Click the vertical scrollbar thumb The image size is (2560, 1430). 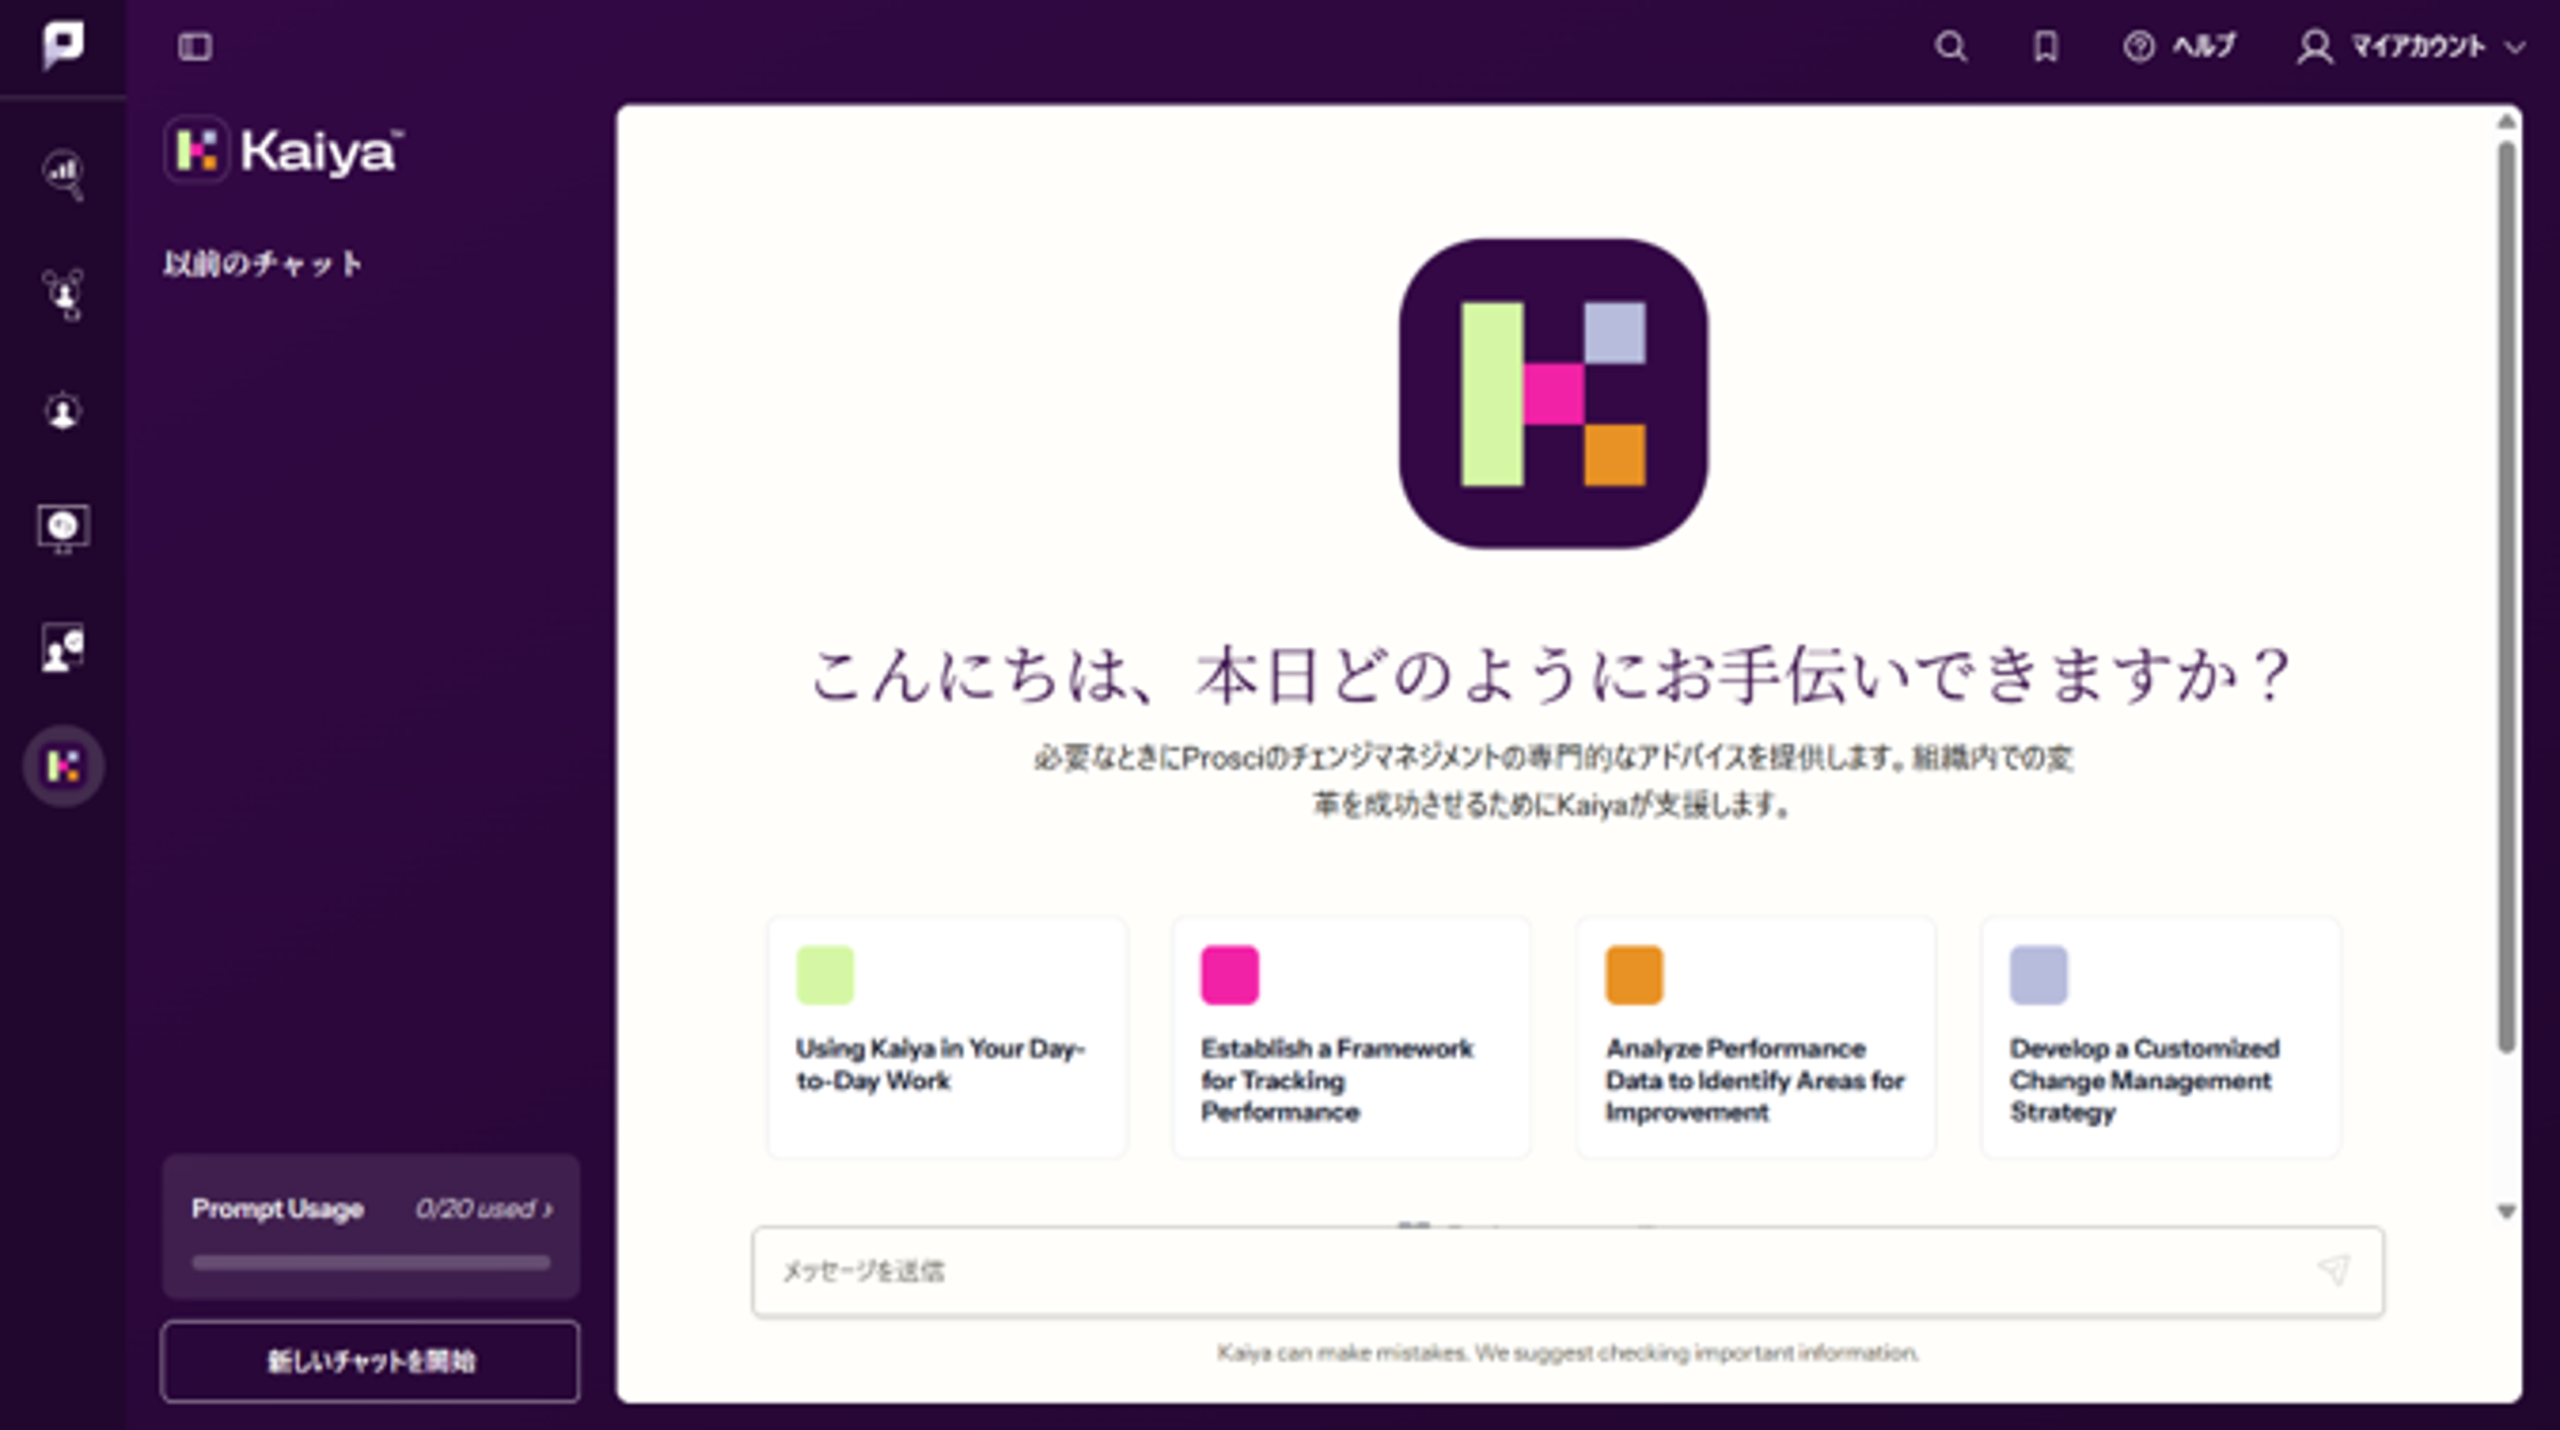point(2506,597)
